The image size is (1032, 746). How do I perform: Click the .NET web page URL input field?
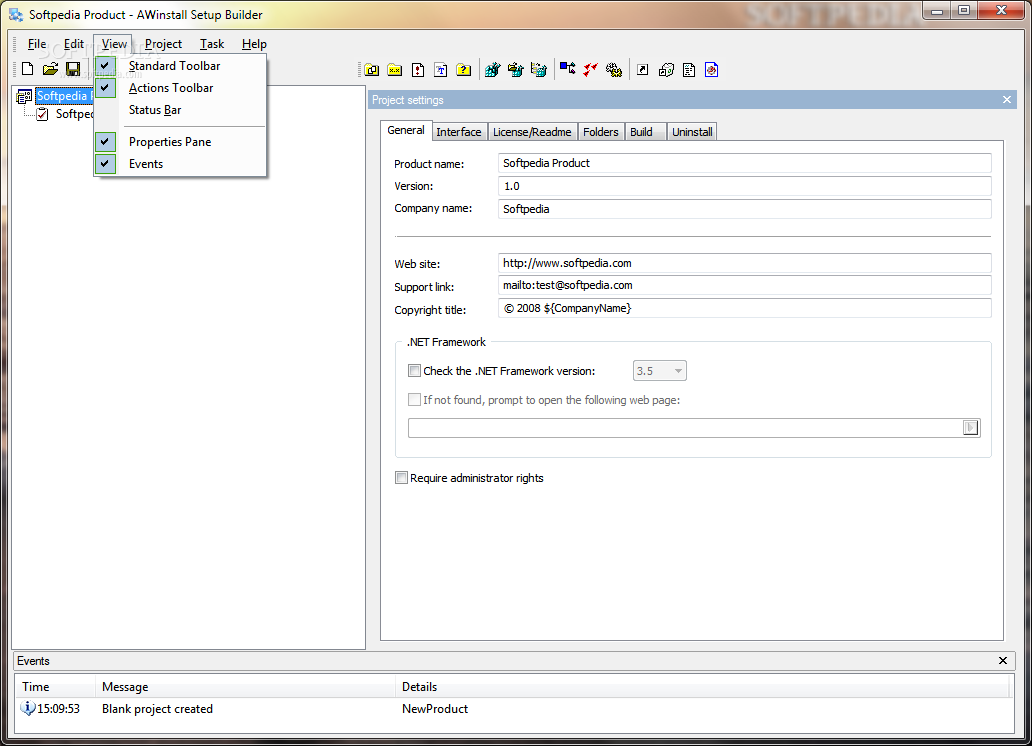coord(685,428)
